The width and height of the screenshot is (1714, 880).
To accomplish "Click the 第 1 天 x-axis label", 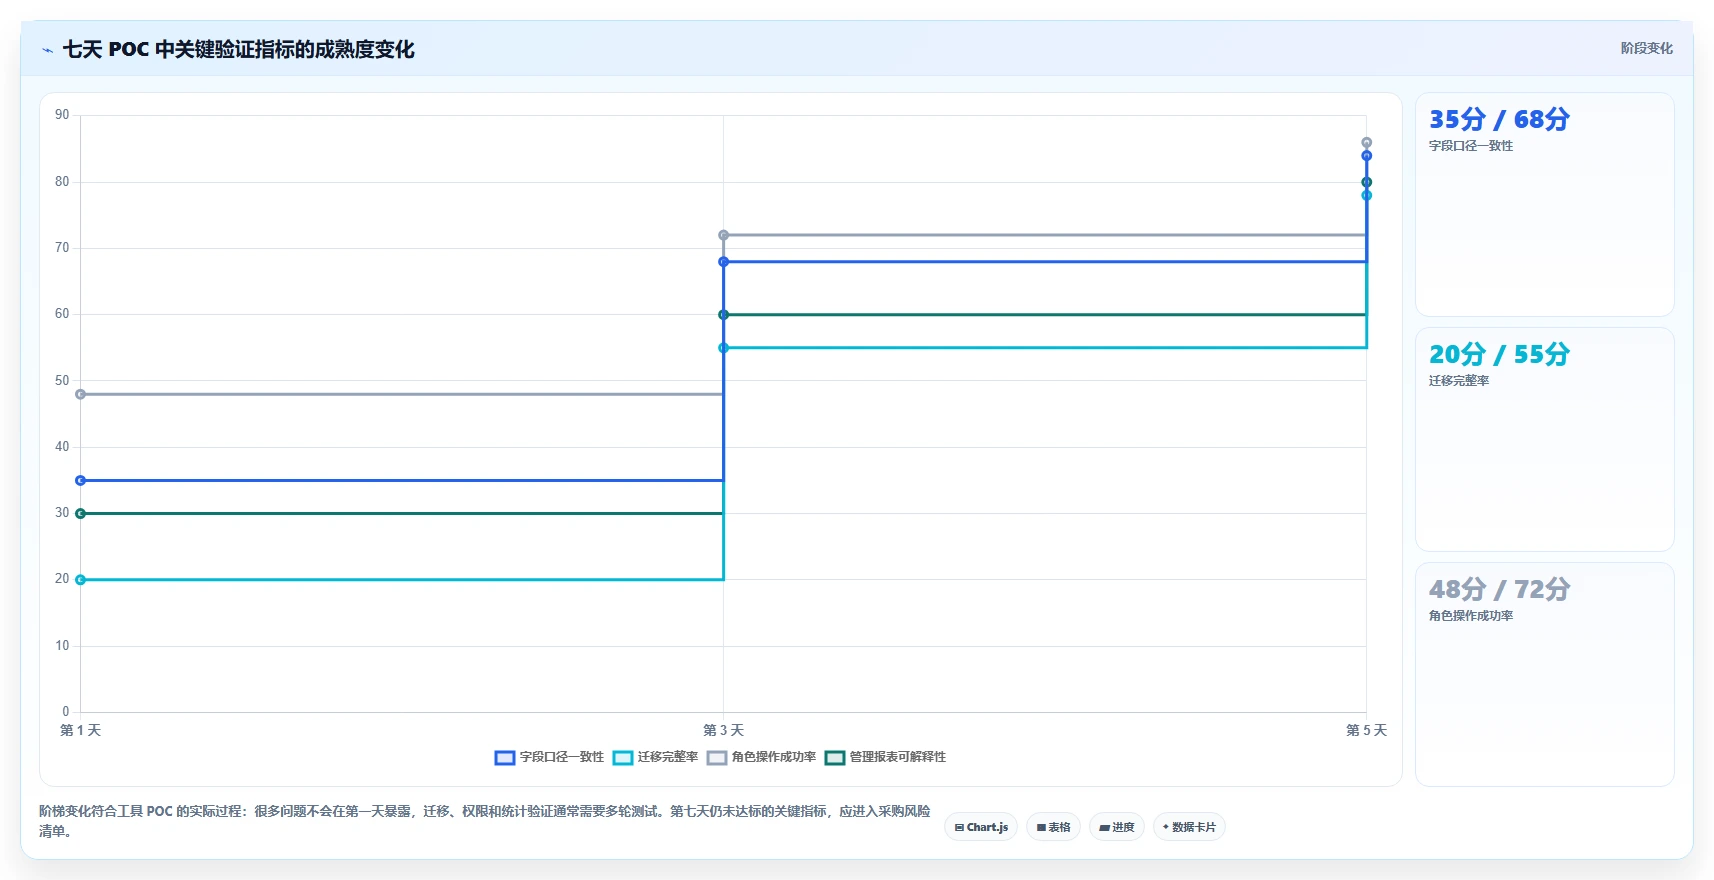I will pos(80,730).
